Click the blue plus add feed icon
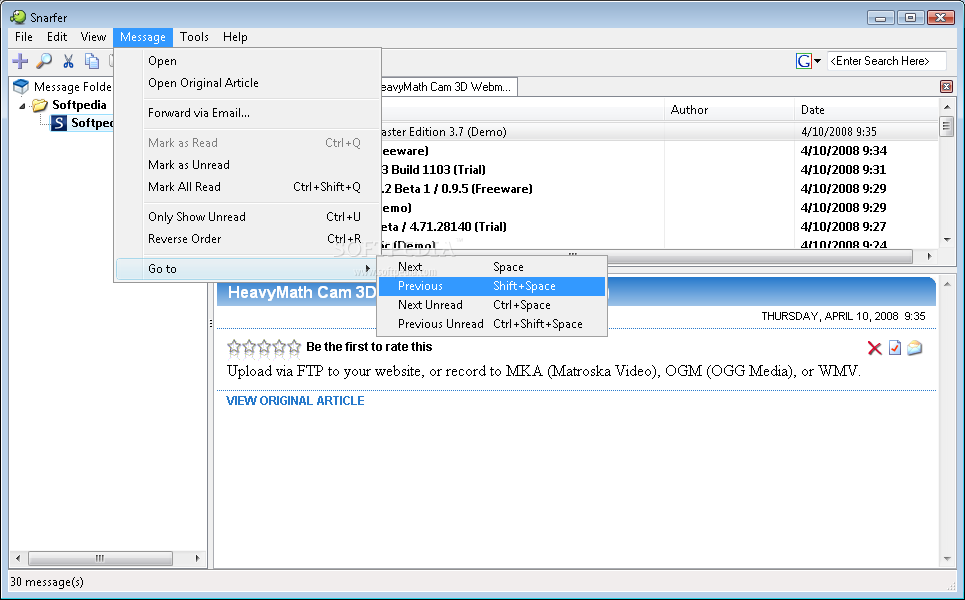The height and width of the screenshot is (600, 965). 20,61
